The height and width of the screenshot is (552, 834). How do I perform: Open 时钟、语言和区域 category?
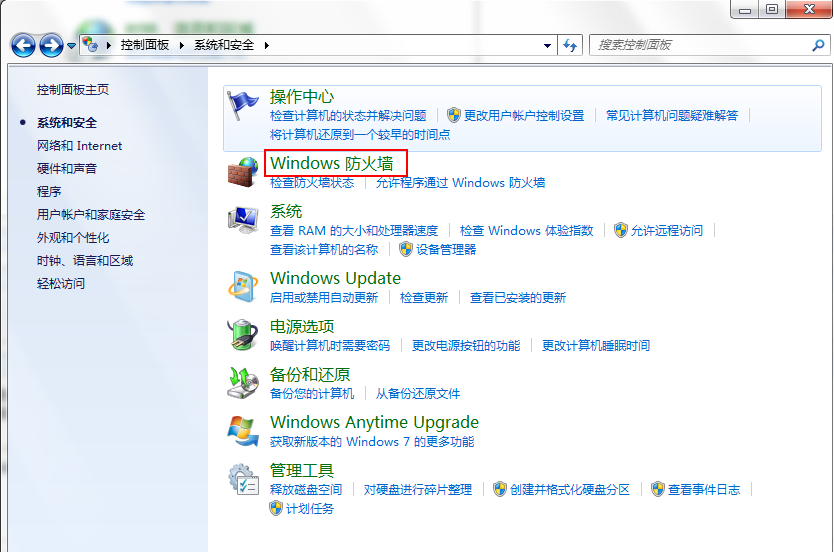pyautogui.click(x=85, y=261)
